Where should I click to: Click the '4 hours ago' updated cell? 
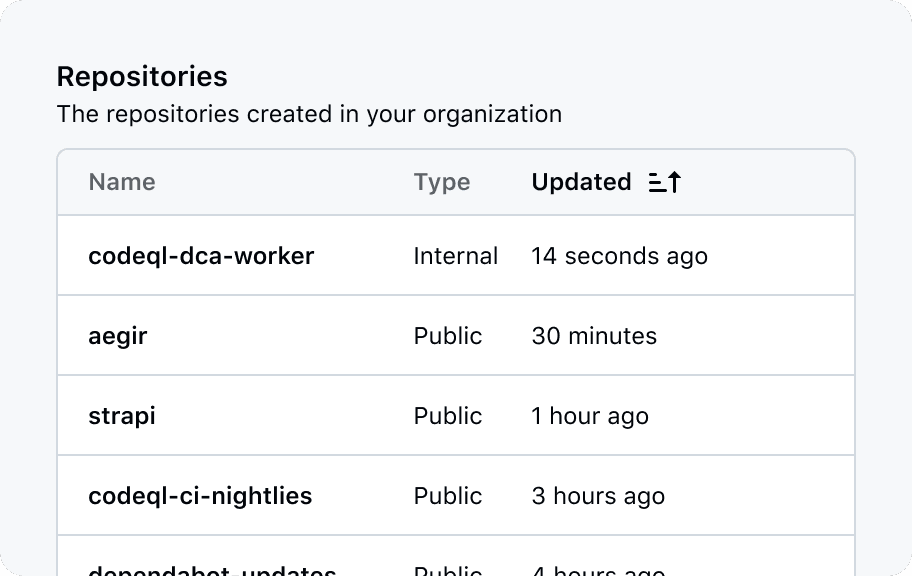598,571
